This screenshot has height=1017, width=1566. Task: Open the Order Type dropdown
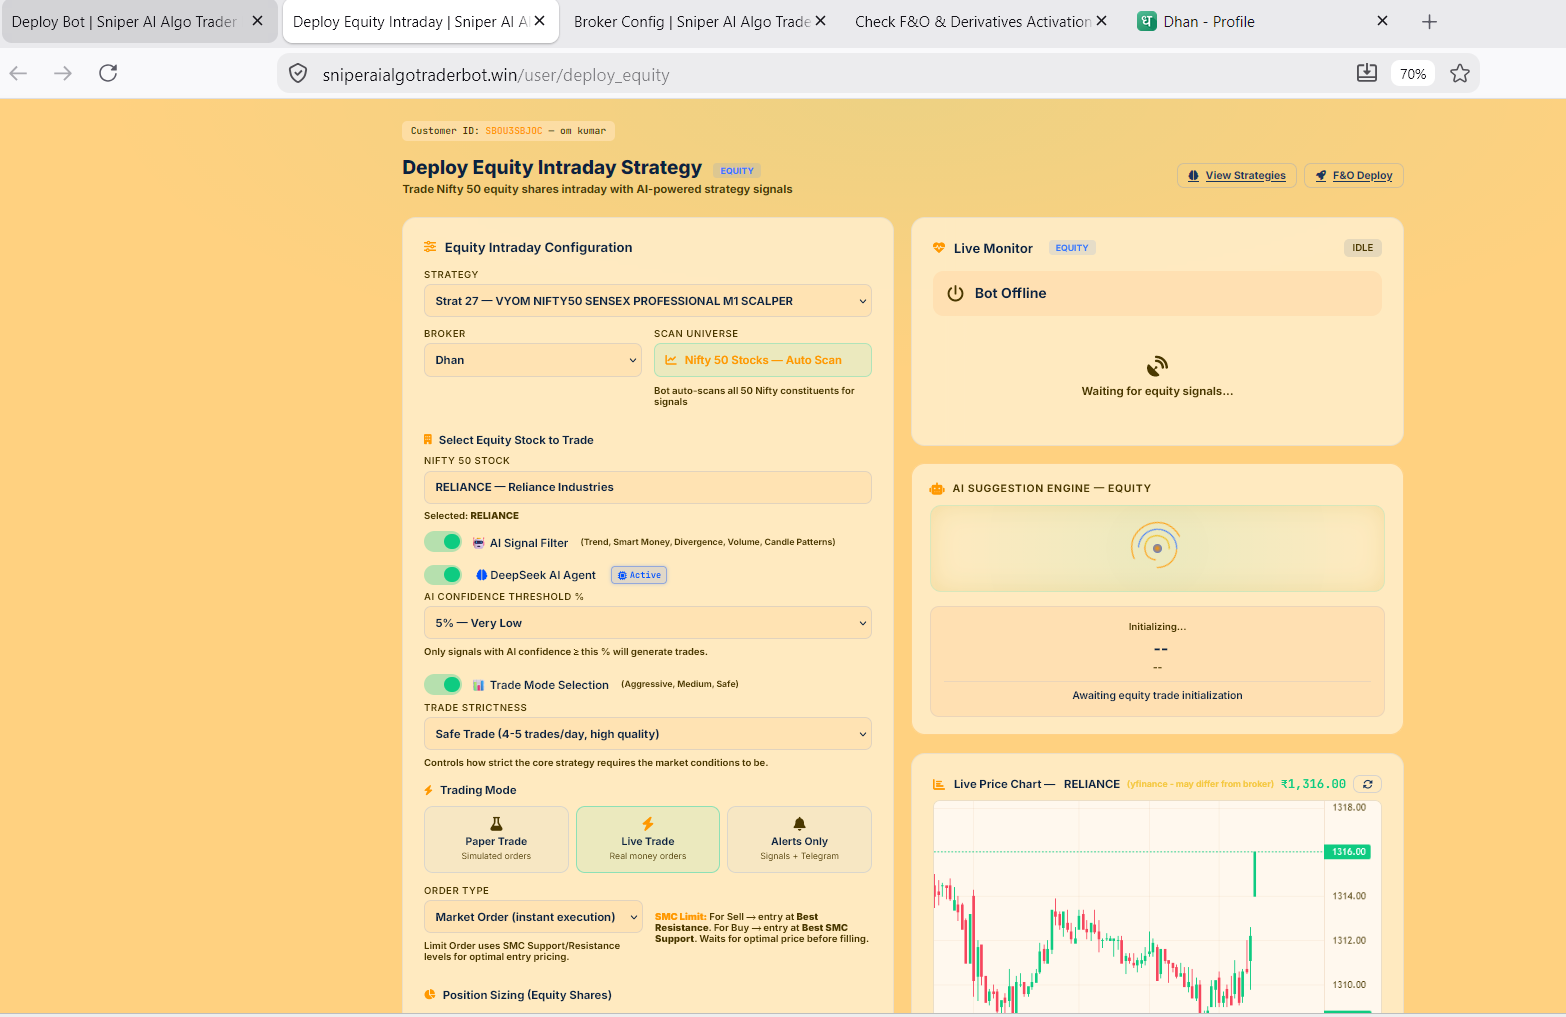[533, 917]
